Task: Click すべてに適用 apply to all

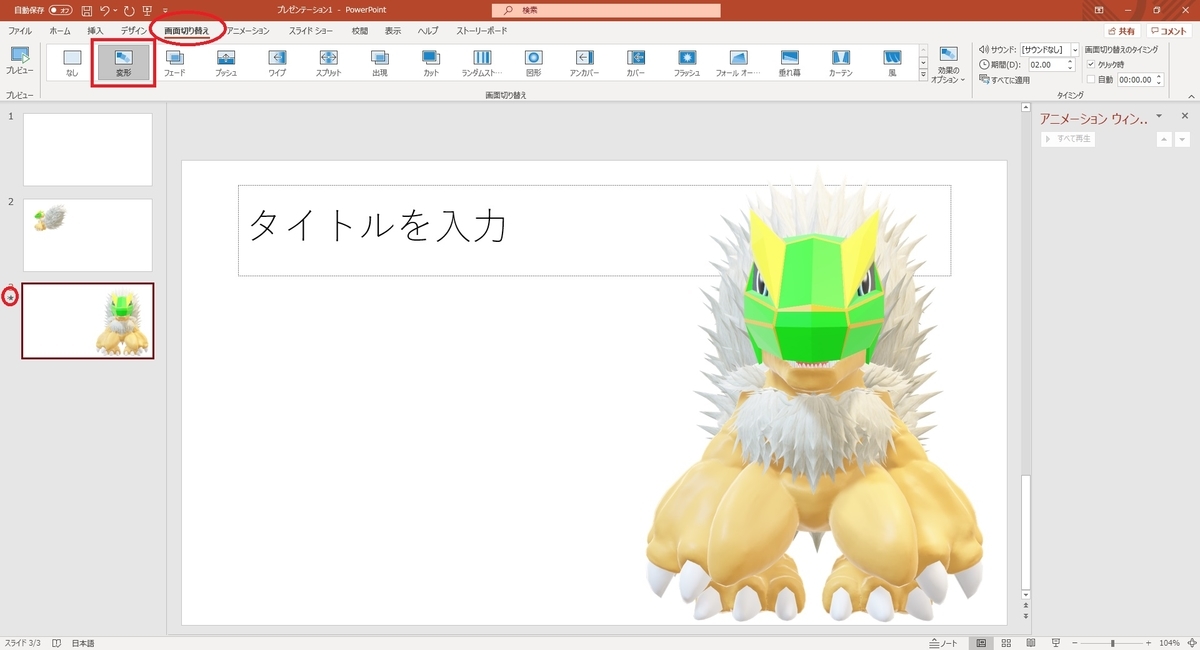Action: pos(1004,79)
